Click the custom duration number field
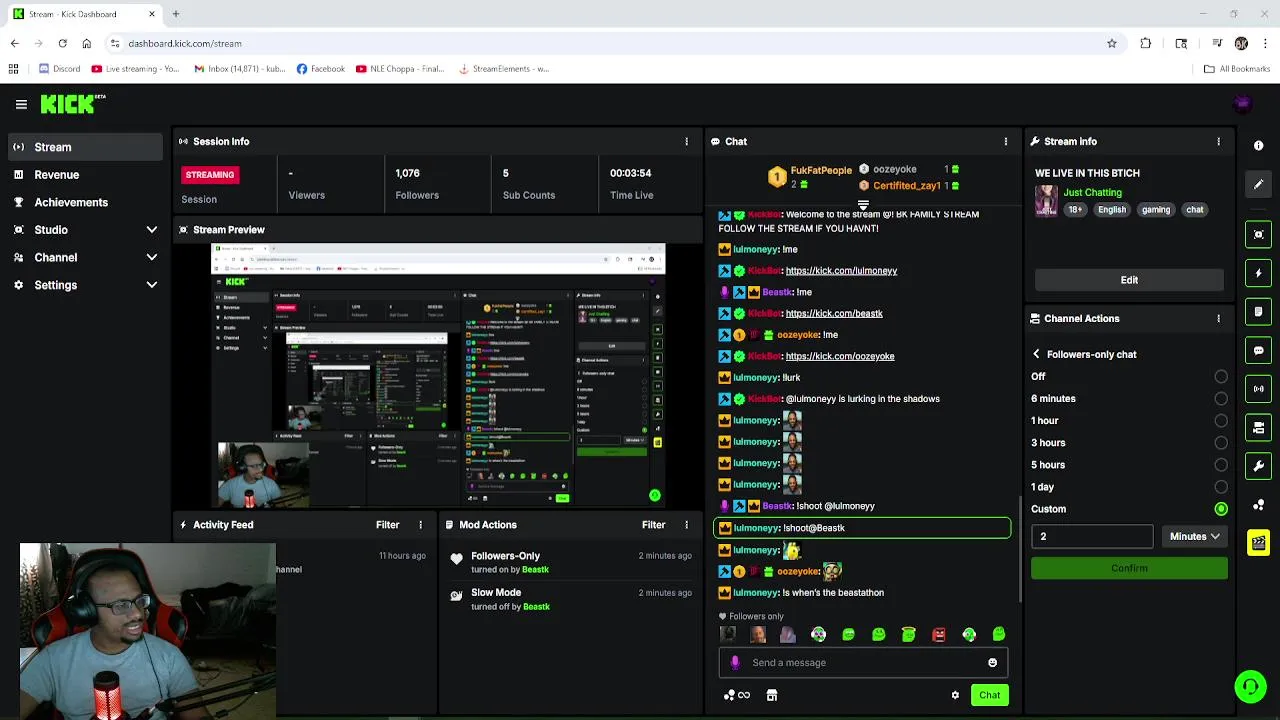This screenshot has width=1280, height=720. click(x=1092, y=537)
